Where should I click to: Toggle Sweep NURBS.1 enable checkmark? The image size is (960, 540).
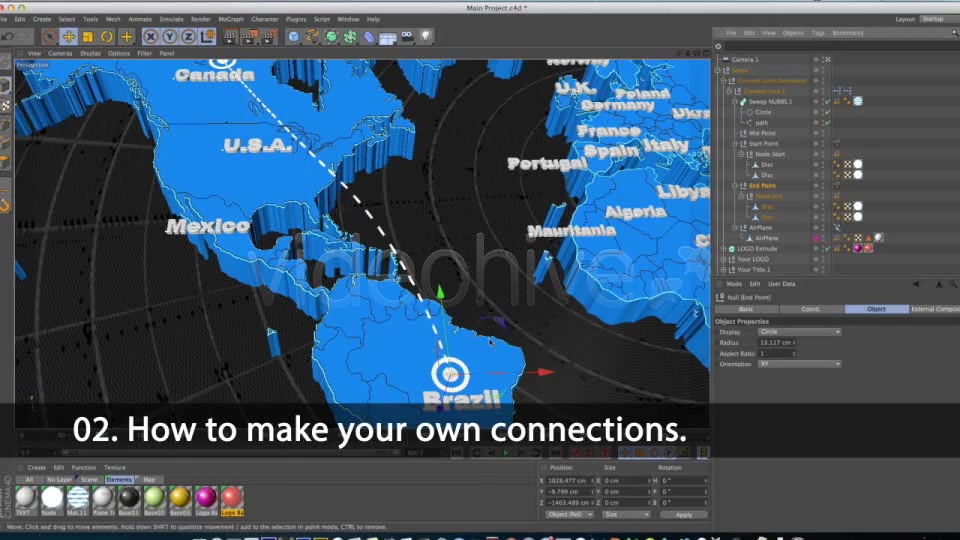pos(828,102)
